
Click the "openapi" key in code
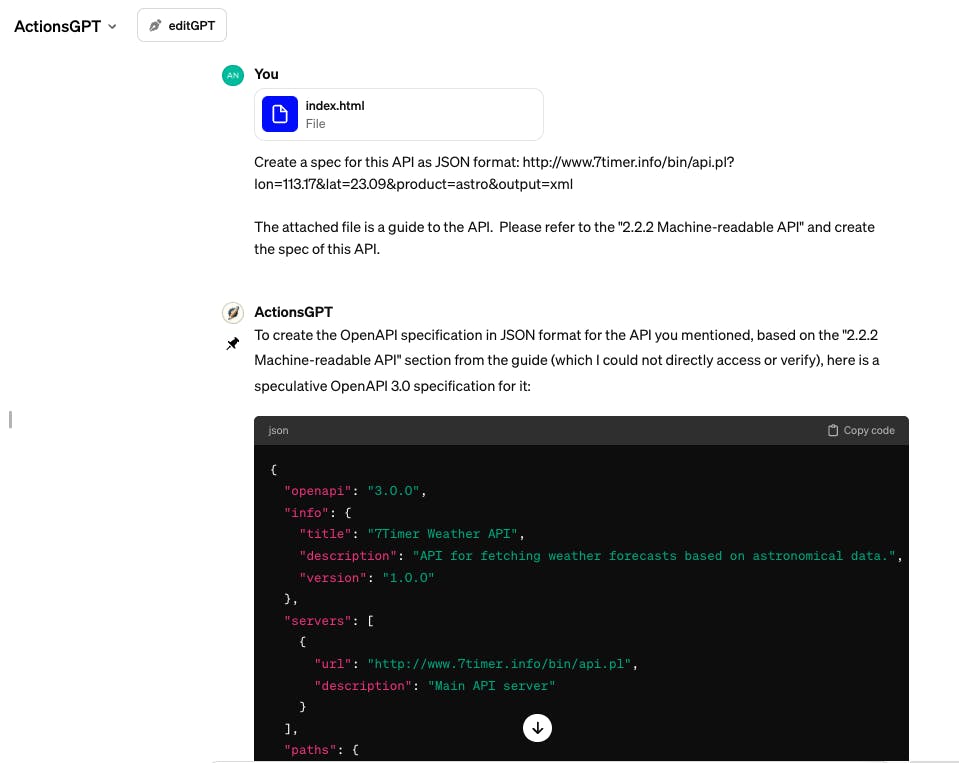coord(317,491)
